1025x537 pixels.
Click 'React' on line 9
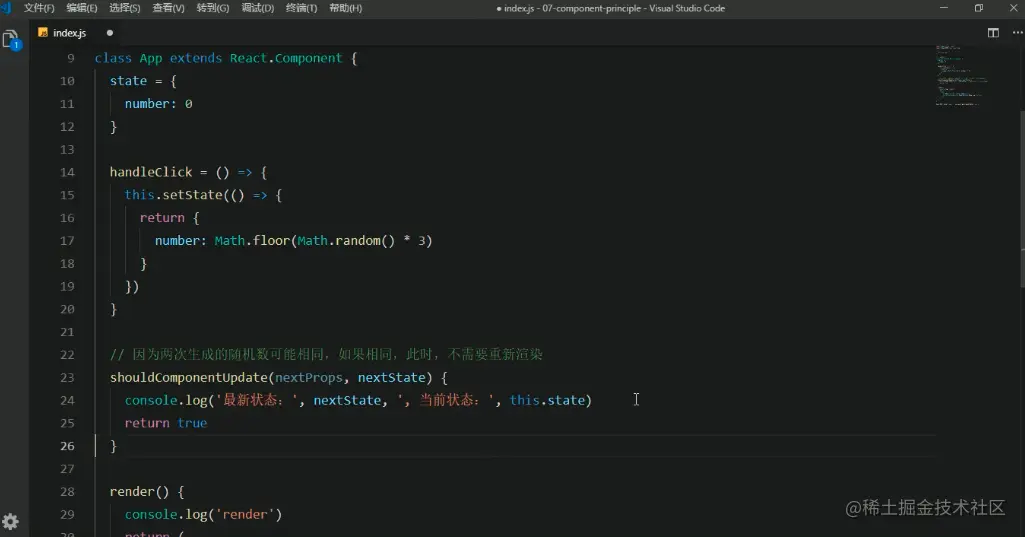[x=248, y=58]
